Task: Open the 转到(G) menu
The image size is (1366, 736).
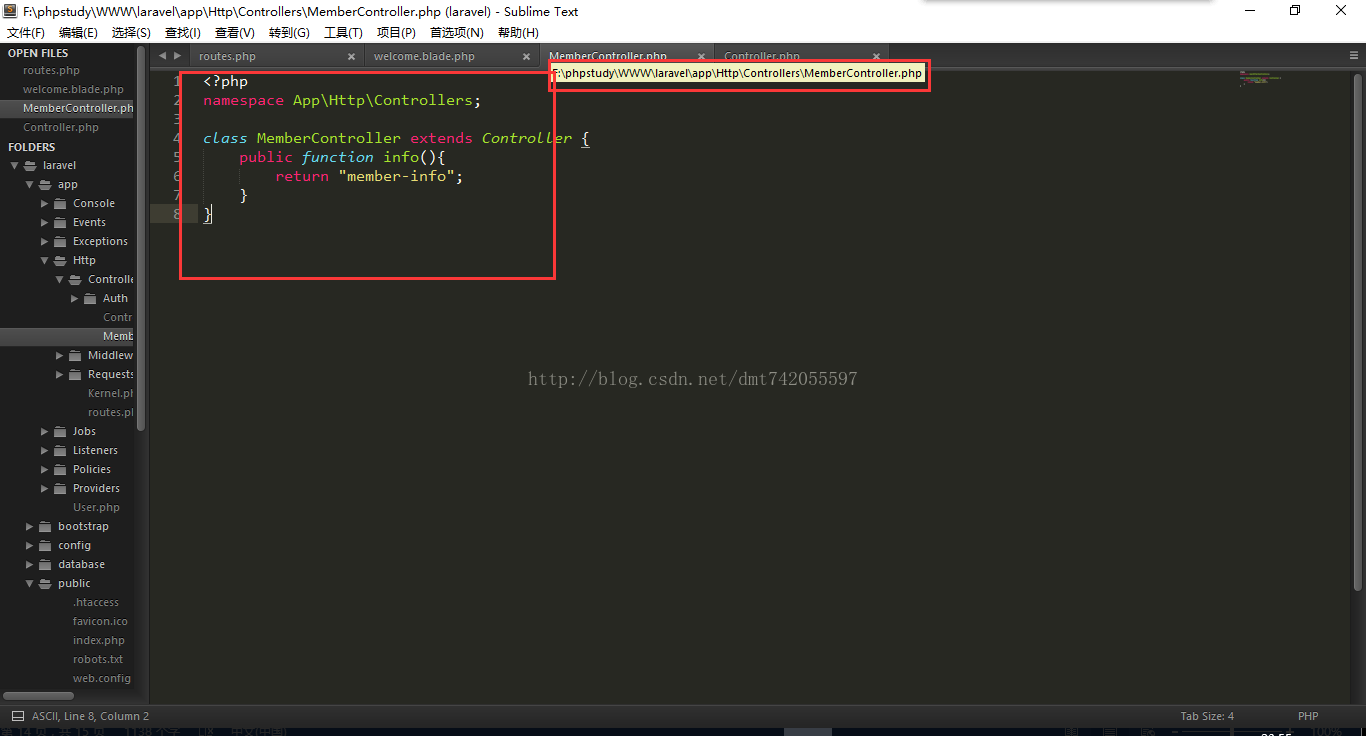Action: point(289,33)
